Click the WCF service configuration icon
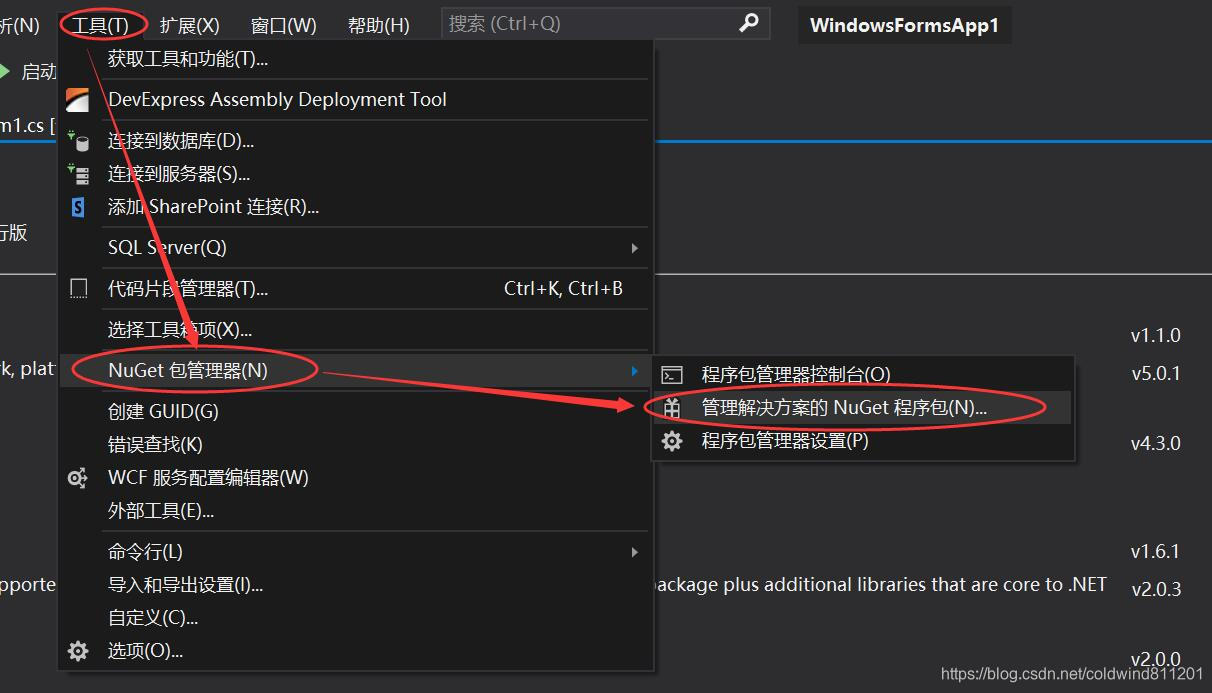The width and height of the screenshot is (1212, 693). tap(77, 478)
